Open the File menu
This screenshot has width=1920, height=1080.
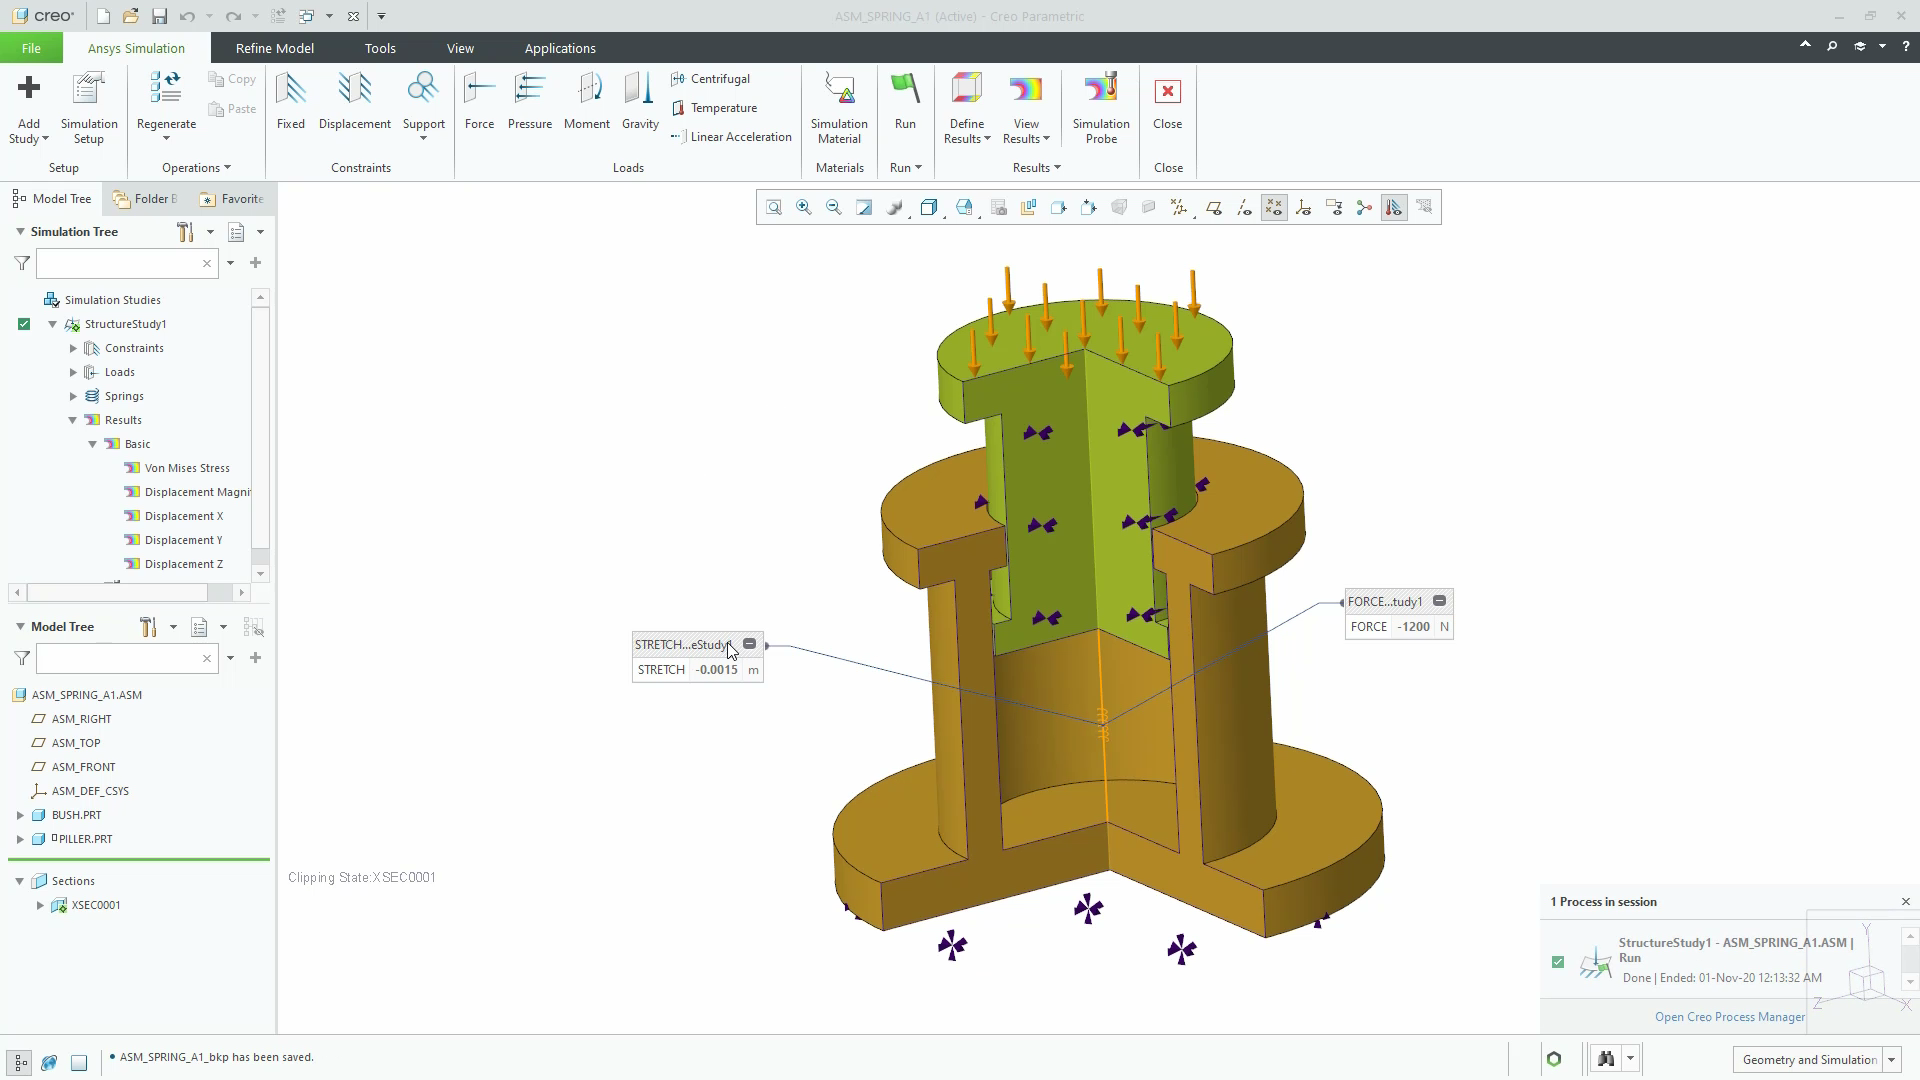point(31,48)
